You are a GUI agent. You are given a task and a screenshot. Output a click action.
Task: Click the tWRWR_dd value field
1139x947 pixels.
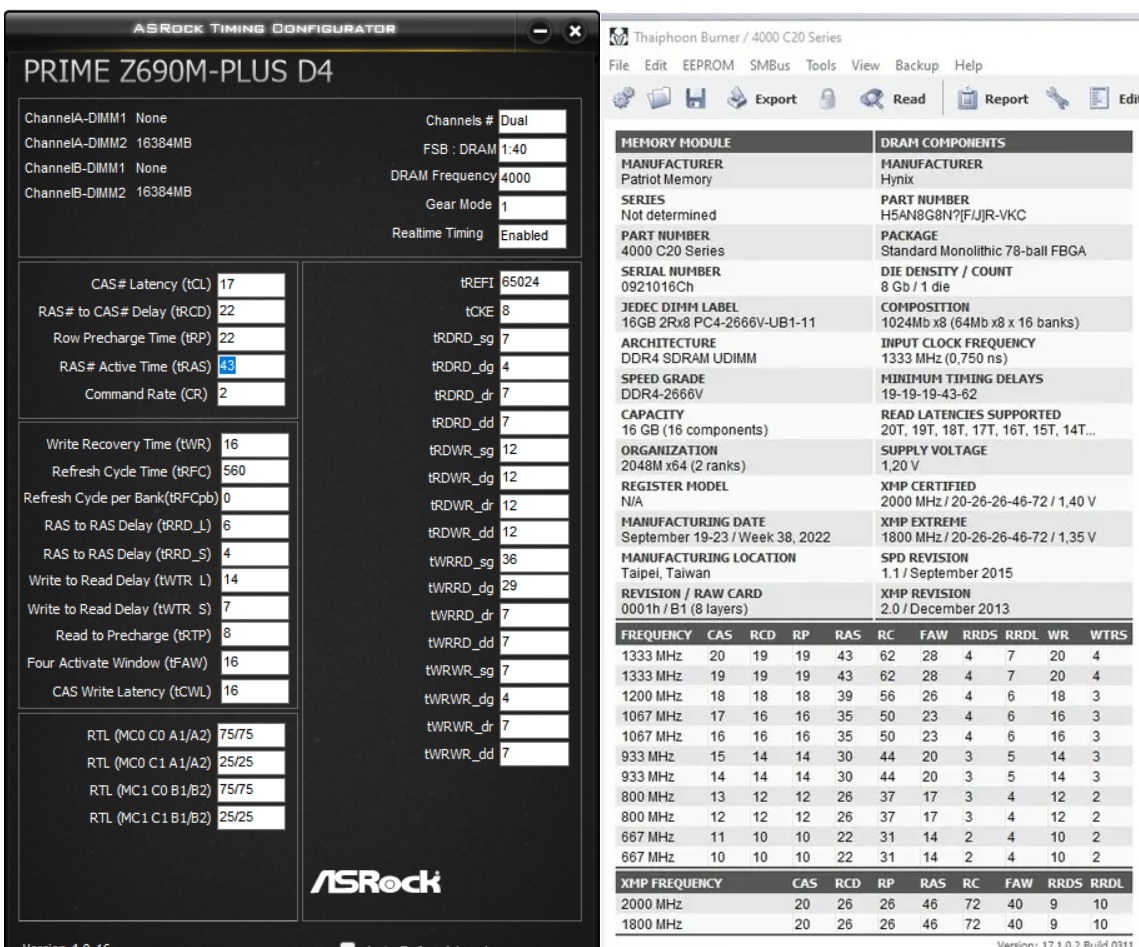click(x=534, y=754)
